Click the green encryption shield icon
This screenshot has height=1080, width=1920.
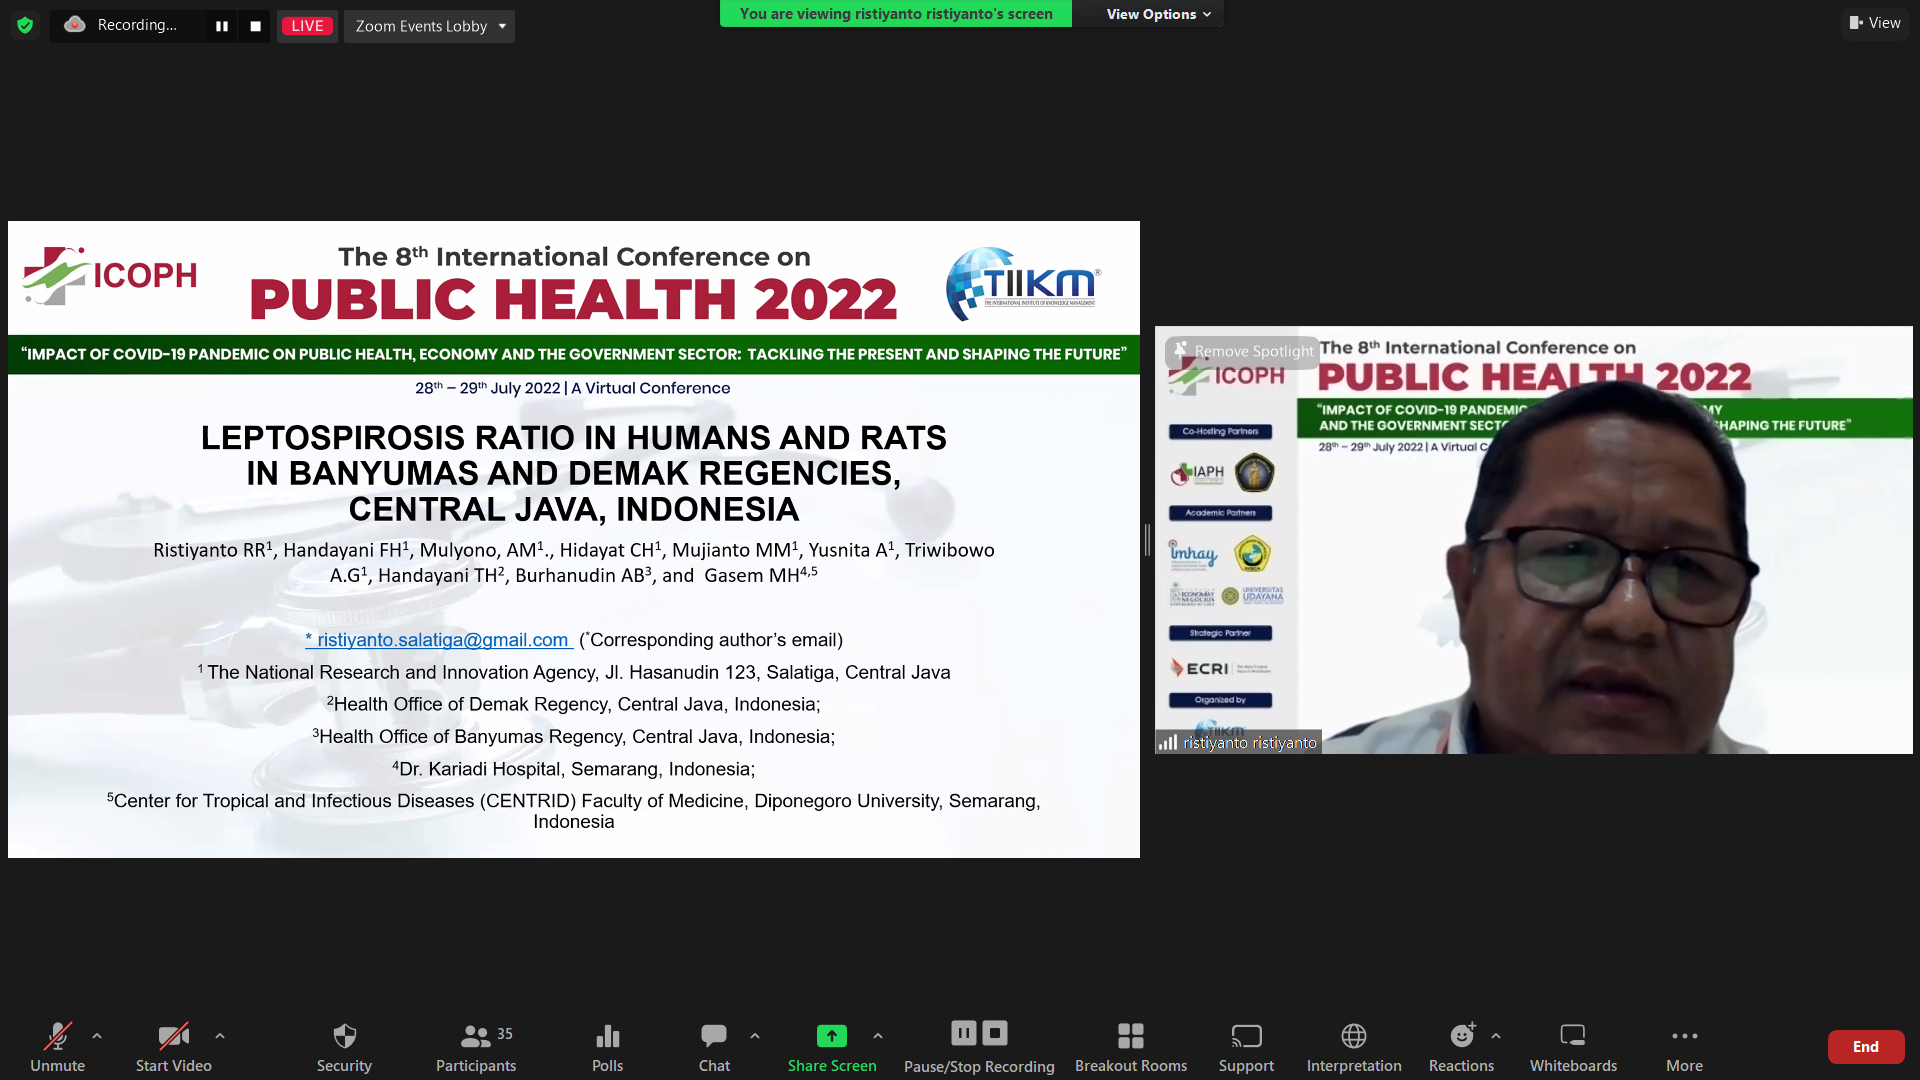click(x=25, y=25)
